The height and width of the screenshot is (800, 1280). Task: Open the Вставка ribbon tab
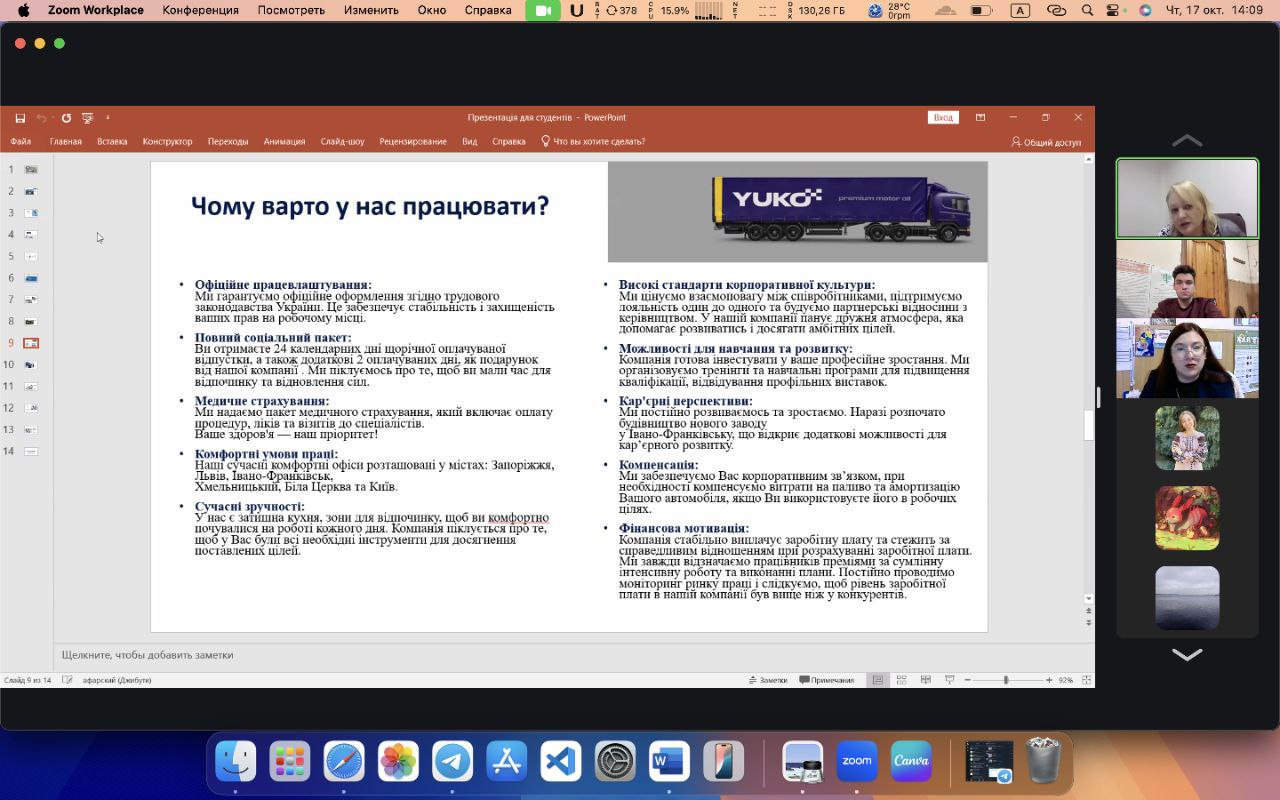point(112,142)
